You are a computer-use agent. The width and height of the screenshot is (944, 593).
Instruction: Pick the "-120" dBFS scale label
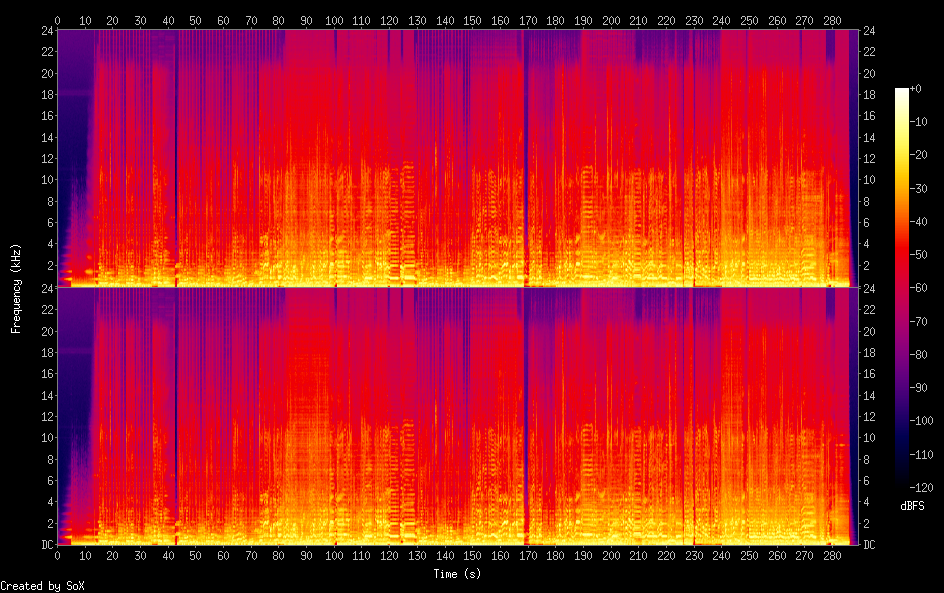tap(921, 488)
